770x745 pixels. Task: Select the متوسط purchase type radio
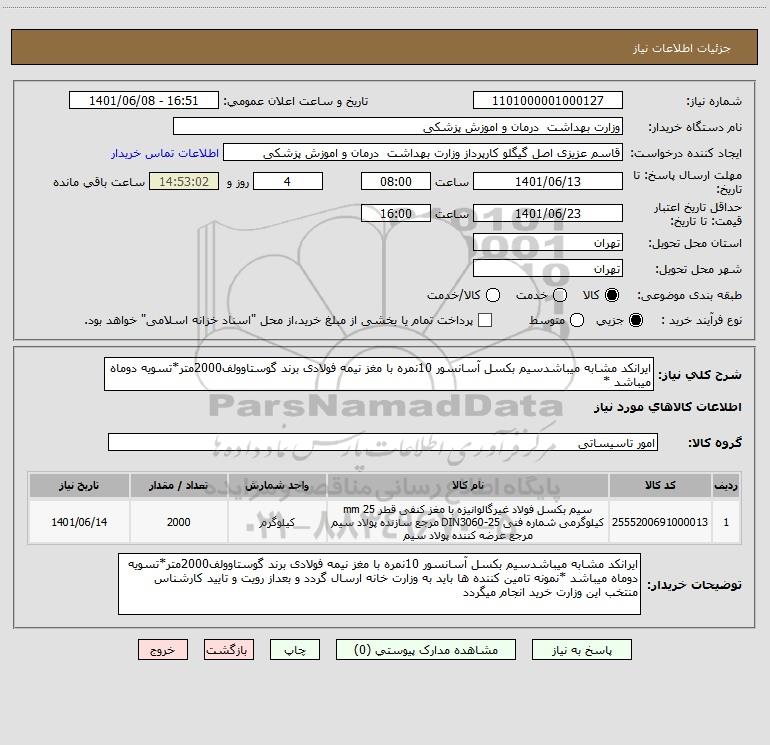point(577,320)
